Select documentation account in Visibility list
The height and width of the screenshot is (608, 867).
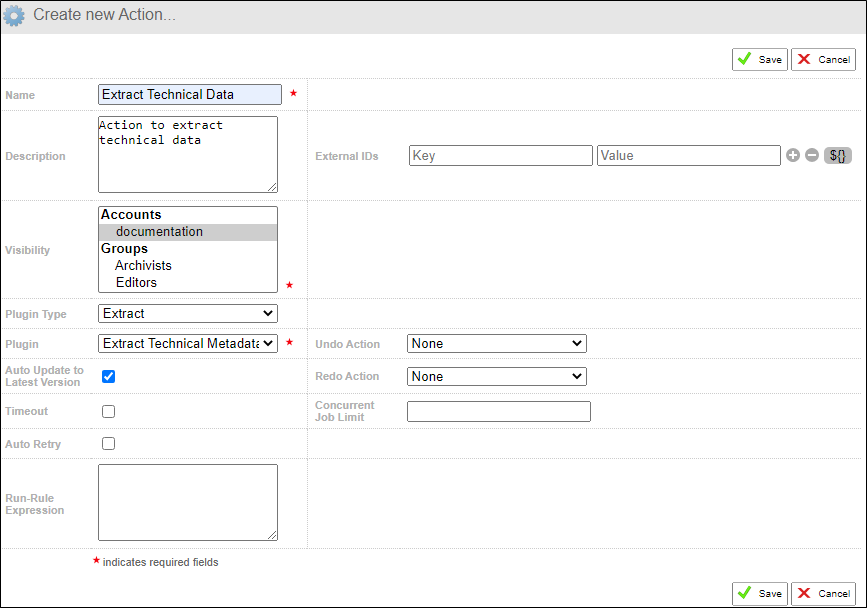pos(159,232)
